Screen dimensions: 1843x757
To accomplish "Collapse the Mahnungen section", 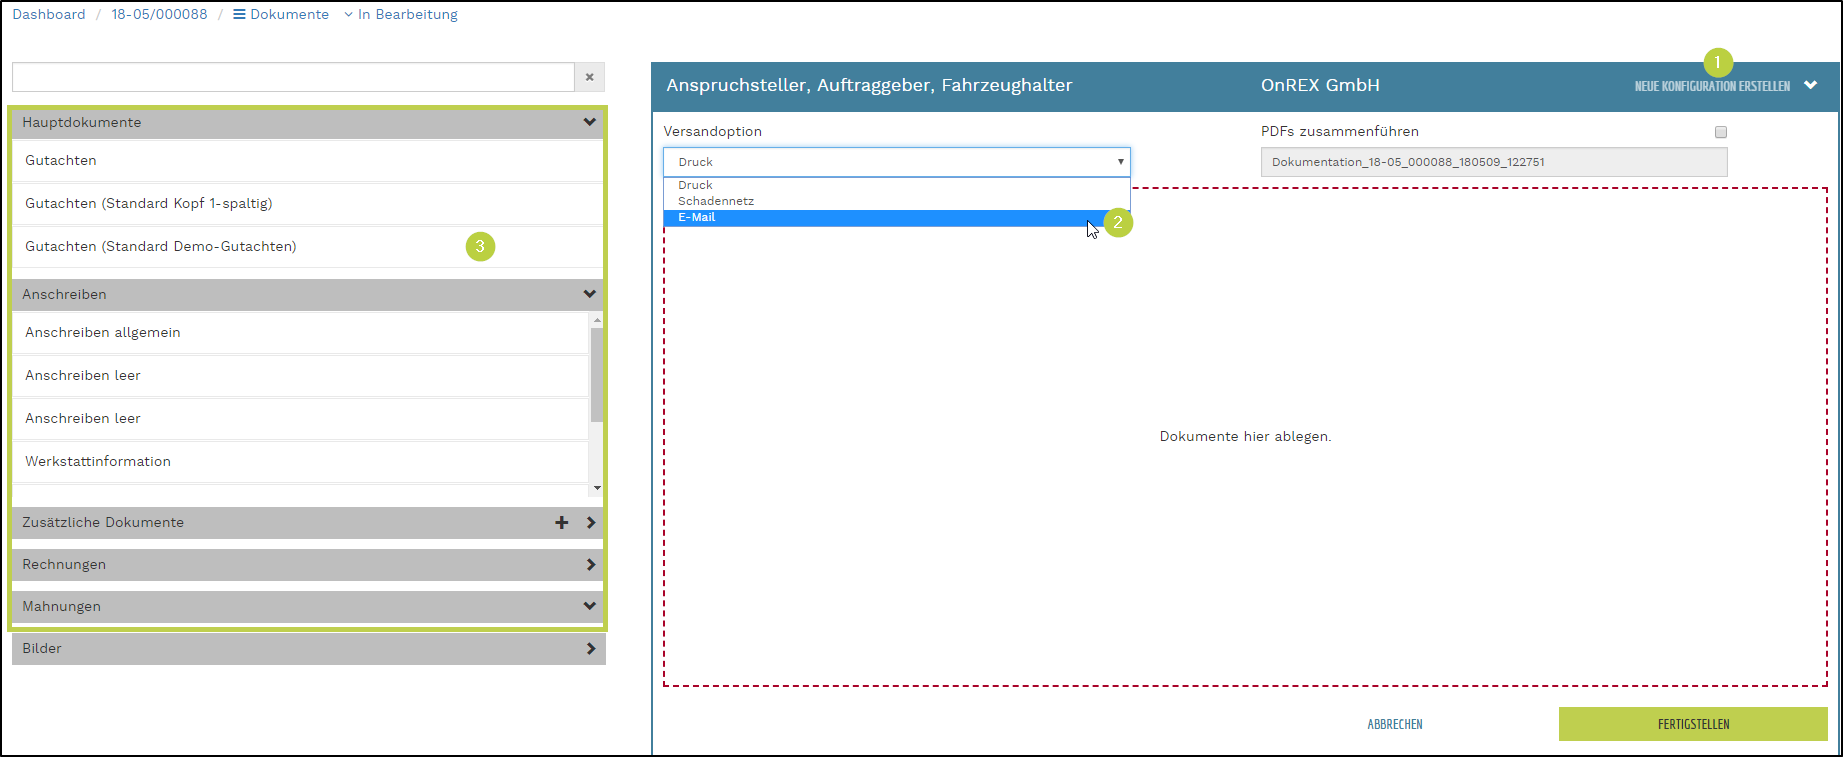I will [589, 607].
